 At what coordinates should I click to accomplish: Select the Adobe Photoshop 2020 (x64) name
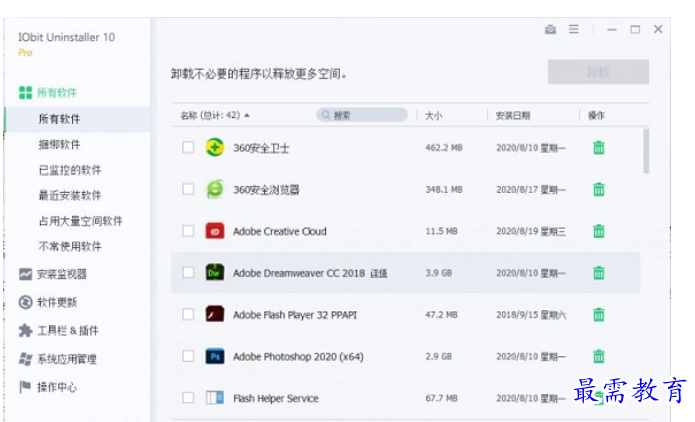pos(298,356)
